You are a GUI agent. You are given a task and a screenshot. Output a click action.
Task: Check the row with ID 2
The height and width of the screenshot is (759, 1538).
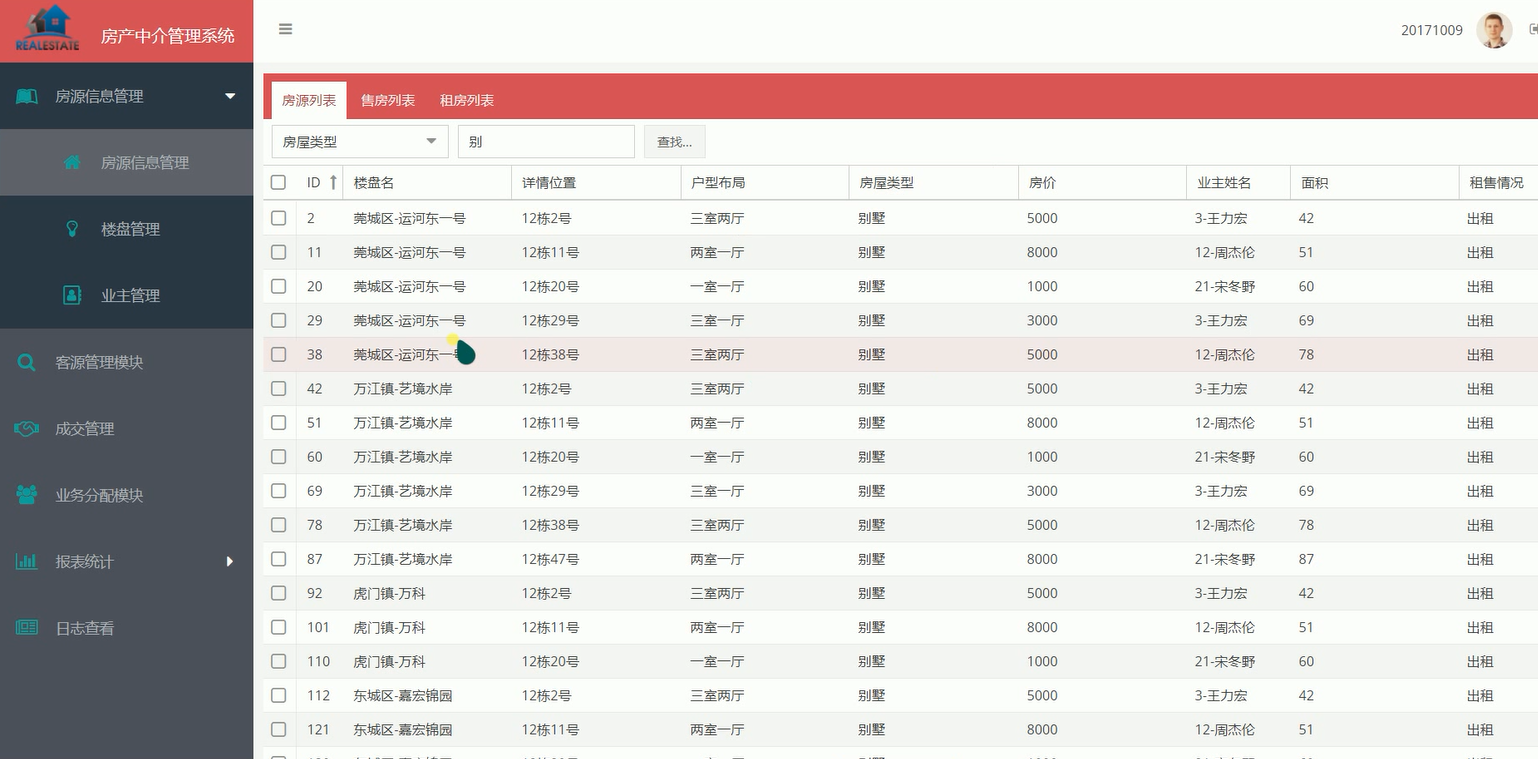[x=279, y=218]
